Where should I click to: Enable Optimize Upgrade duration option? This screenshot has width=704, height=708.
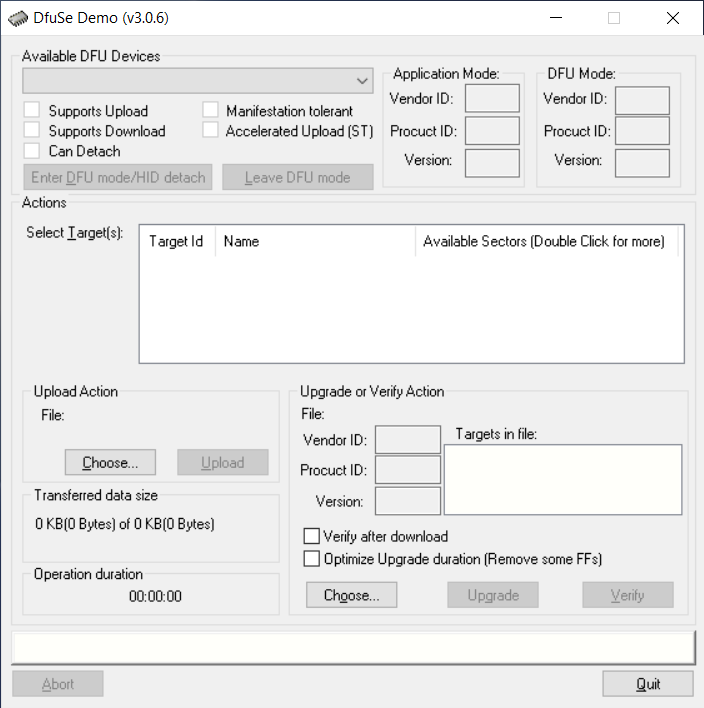[312, 559]
